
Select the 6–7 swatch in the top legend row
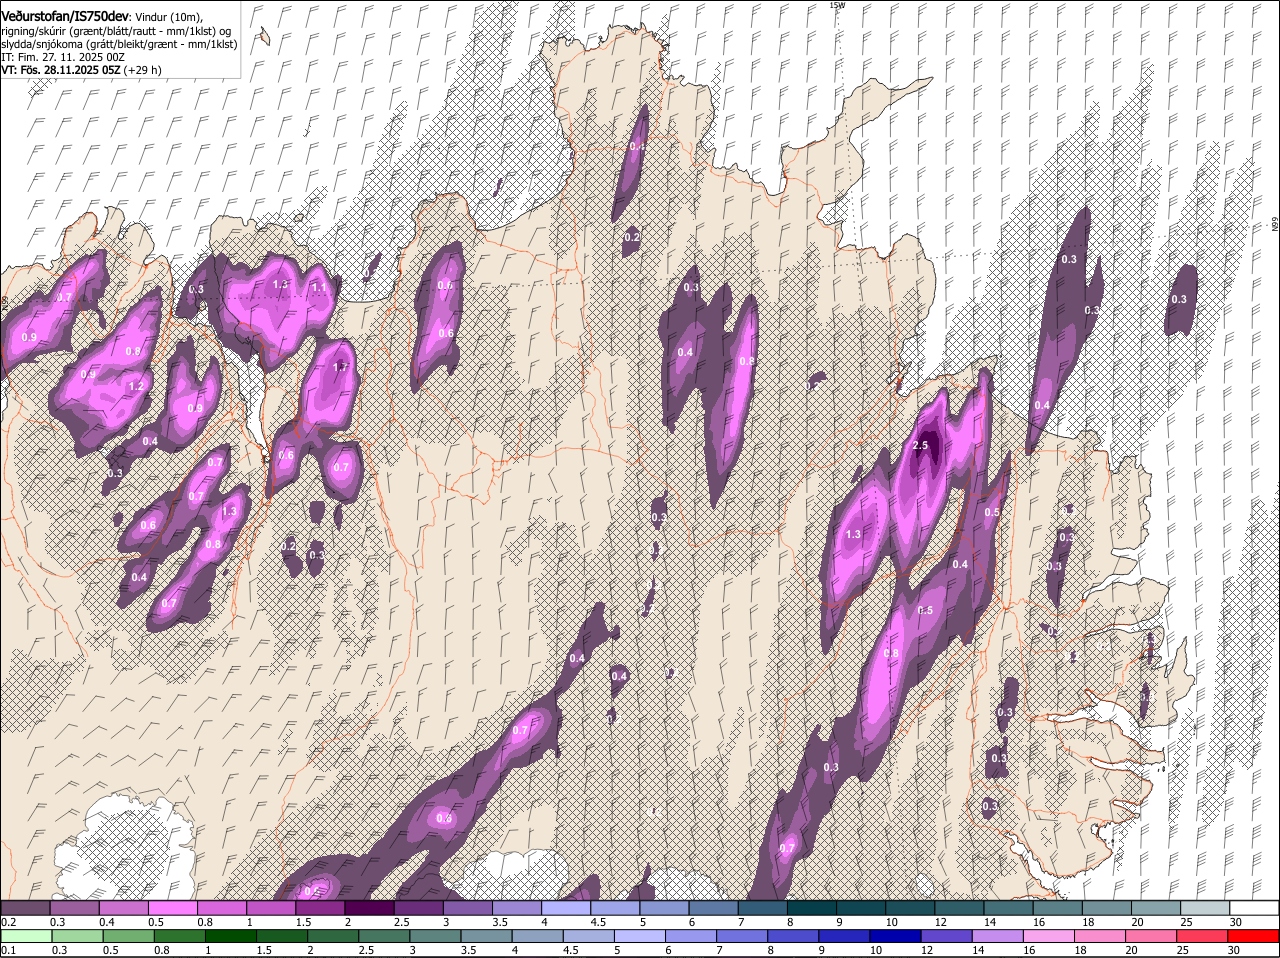713,908
